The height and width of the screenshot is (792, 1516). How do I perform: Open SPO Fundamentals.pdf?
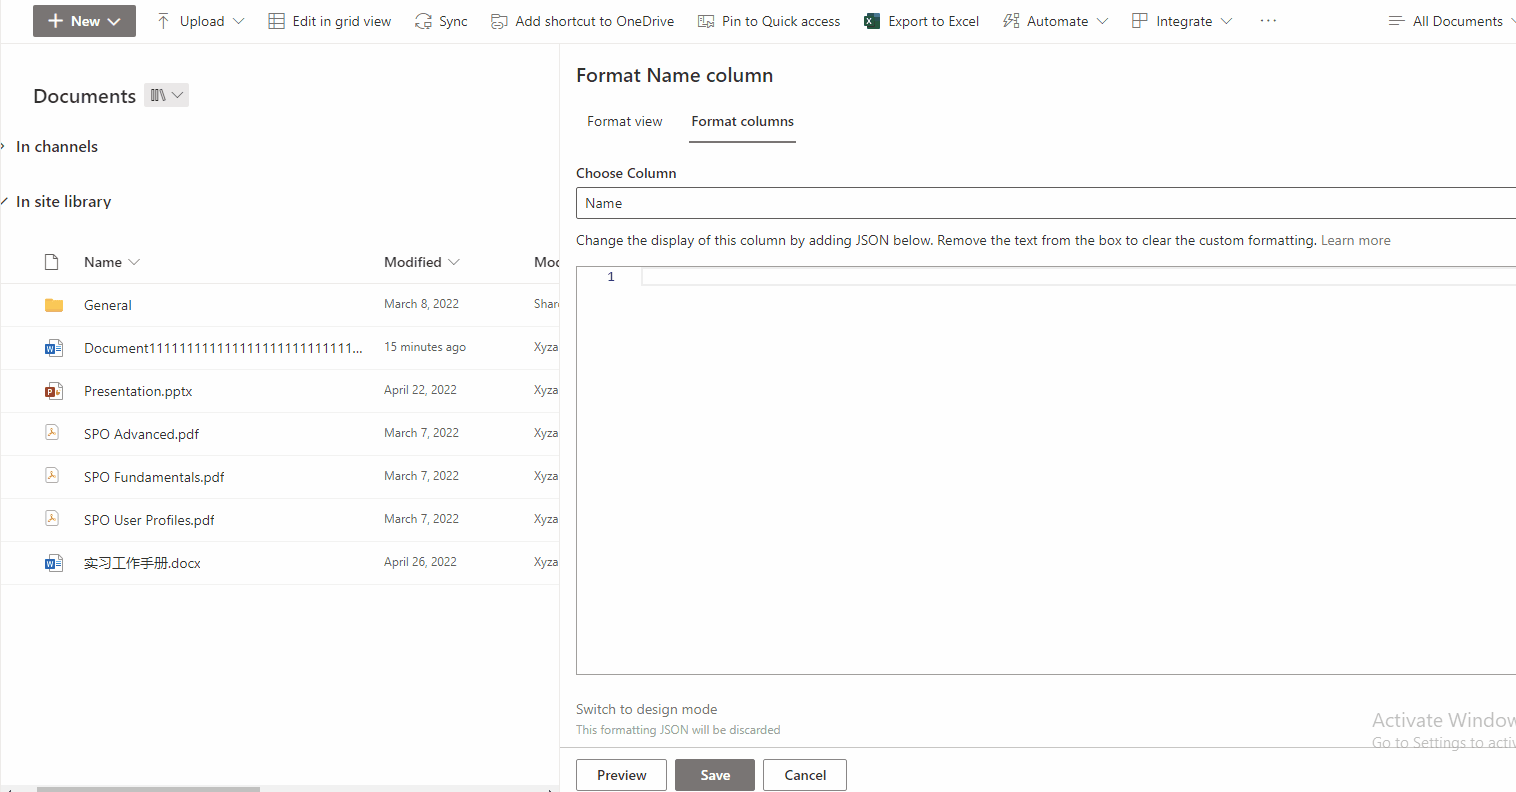click(154, 477)
